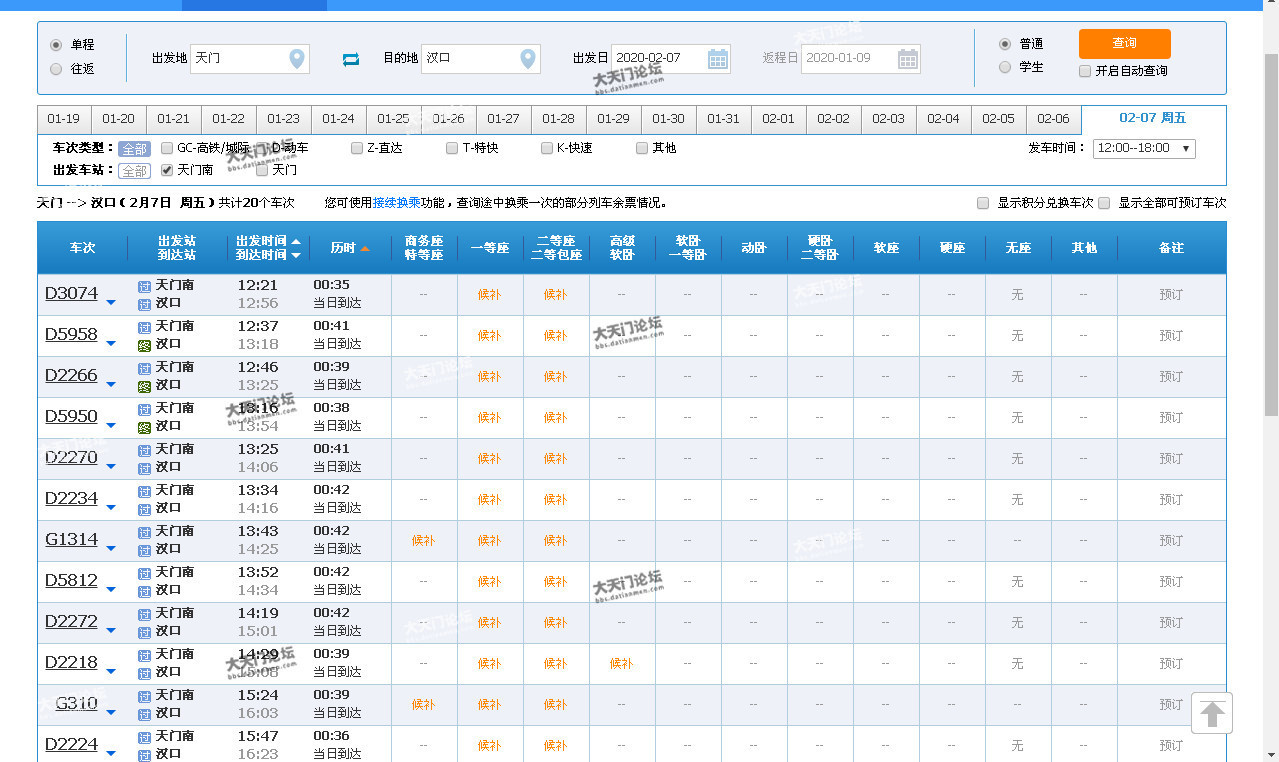Click the pass-through station icon for D3074 departure
The width and height of the screenshot is (1279, 762).
[144, 286]
